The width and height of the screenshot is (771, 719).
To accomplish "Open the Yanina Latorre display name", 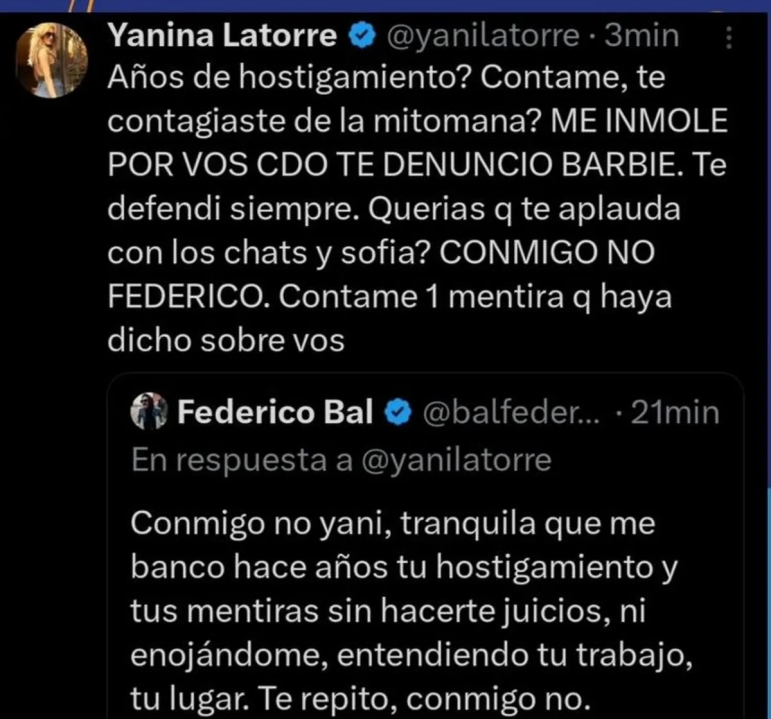I will pyautogui.click(x=224, y=37).
